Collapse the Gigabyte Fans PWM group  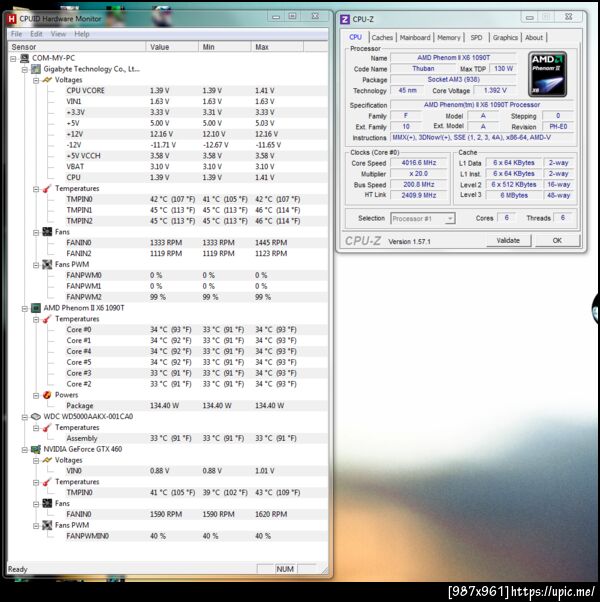(x=36, y=265)
